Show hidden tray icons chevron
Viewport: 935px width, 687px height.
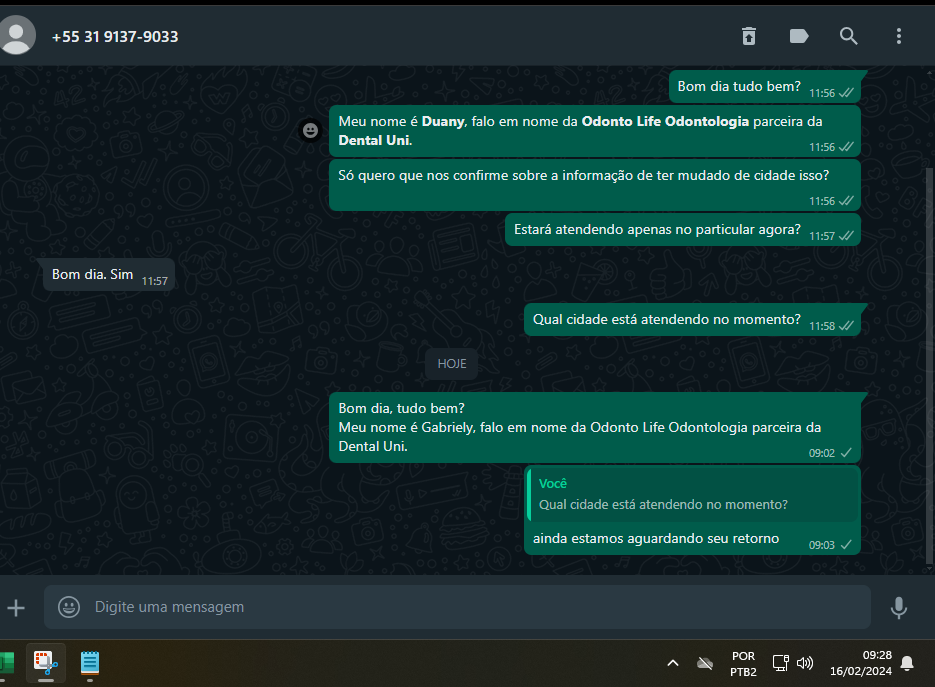coord(673,663)
